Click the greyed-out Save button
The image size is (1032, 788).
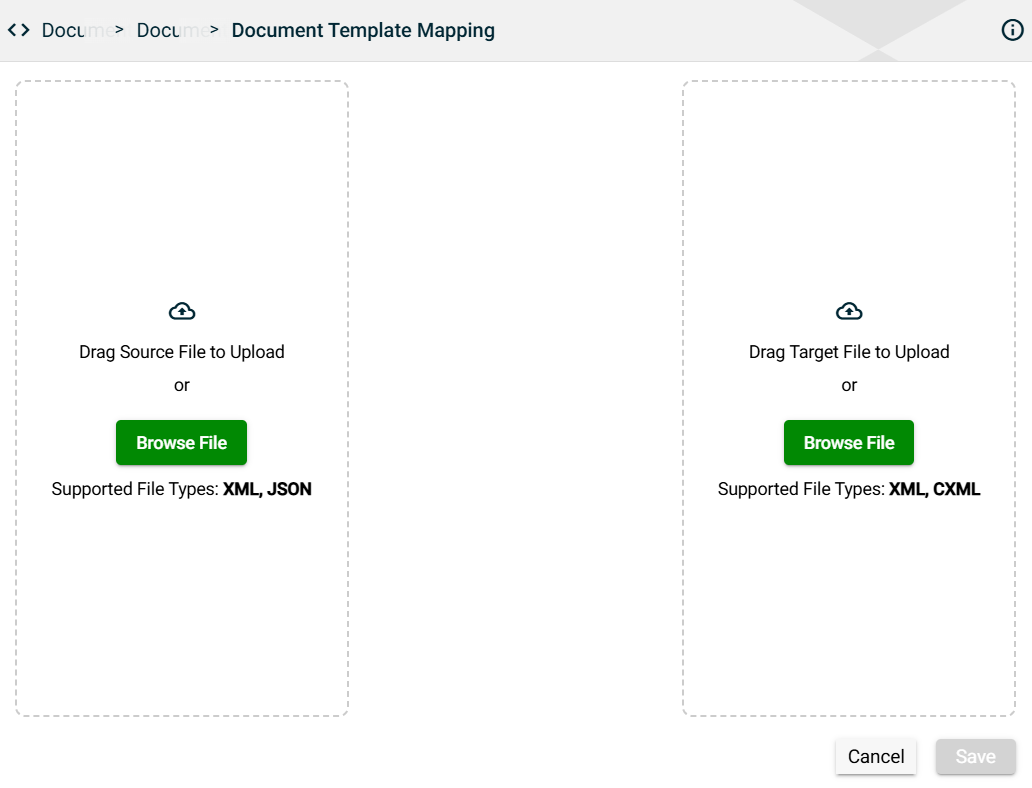click(x=975, y=757)
